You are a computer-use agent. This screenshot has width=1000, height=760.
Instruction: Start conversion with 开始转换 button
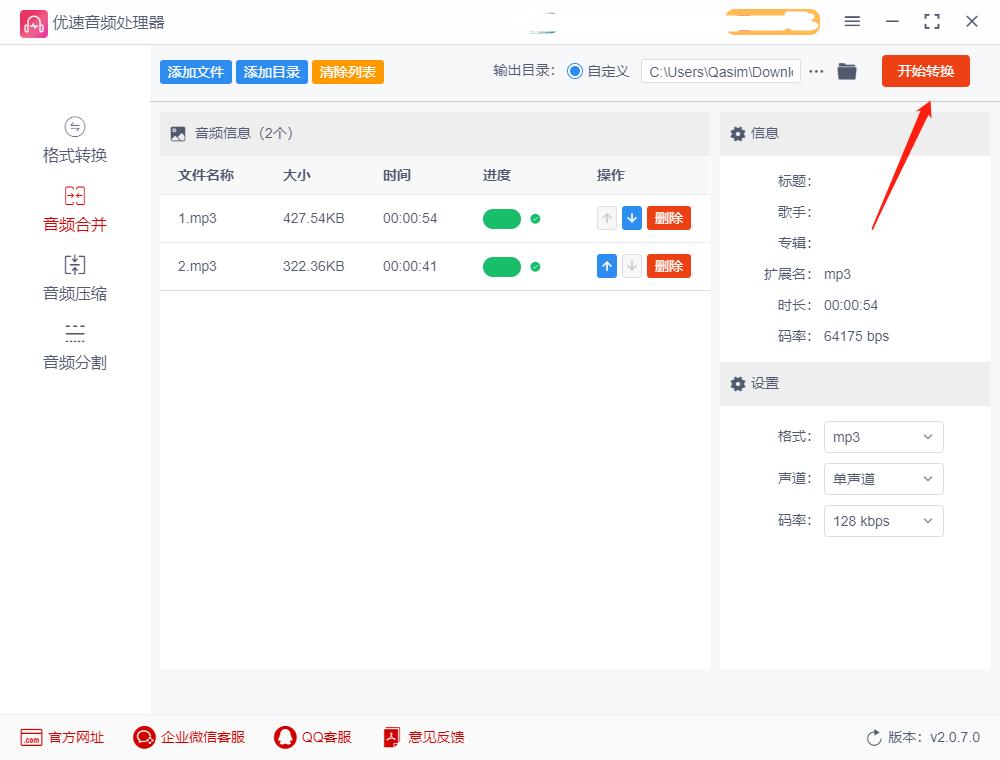[x=925, y=71]
